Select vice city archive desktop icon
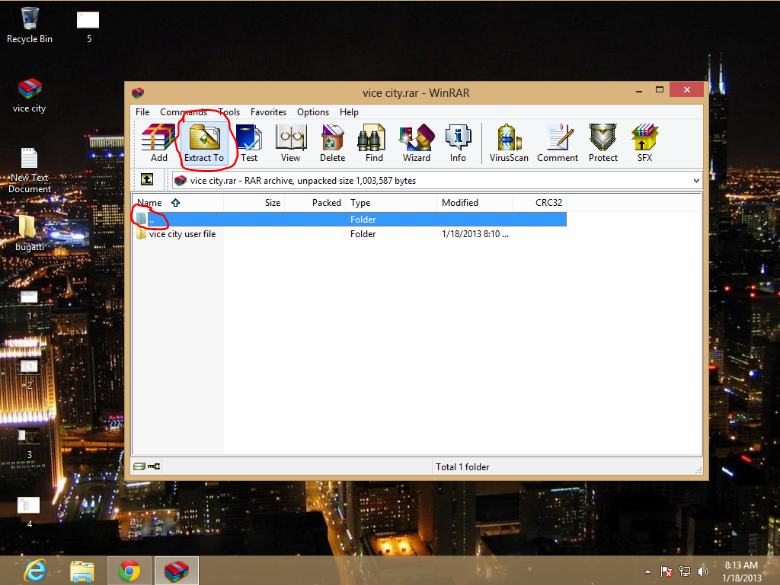780x585 pixels. [x=29, y=96]
